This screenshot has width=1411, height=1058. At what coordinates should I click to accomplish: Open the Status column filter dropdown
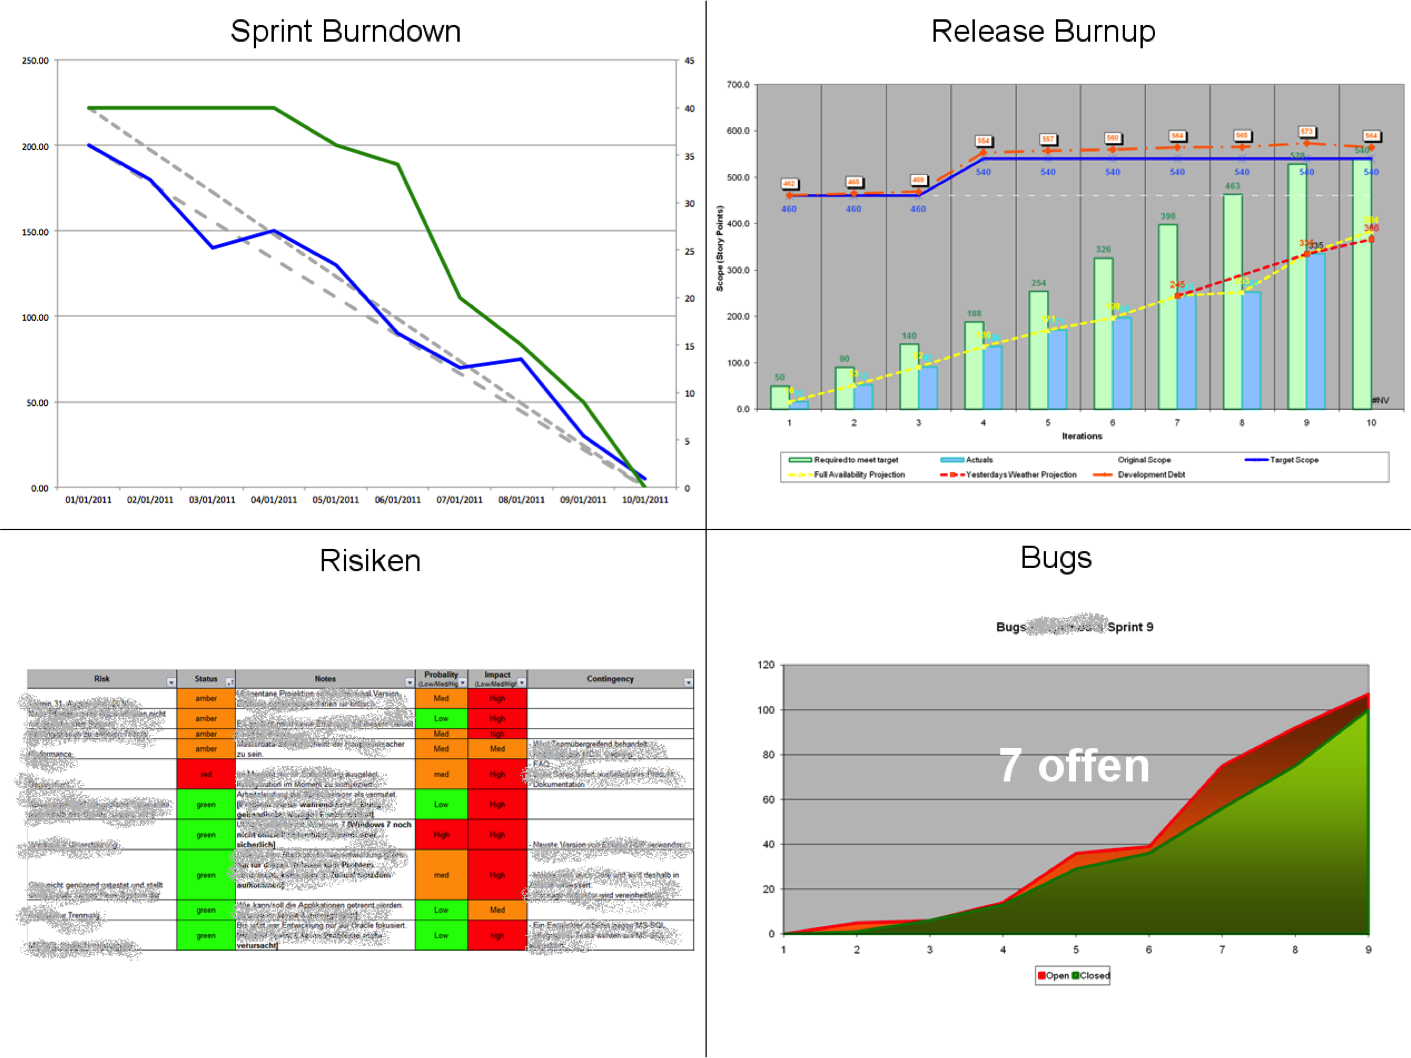coord(229,682)
